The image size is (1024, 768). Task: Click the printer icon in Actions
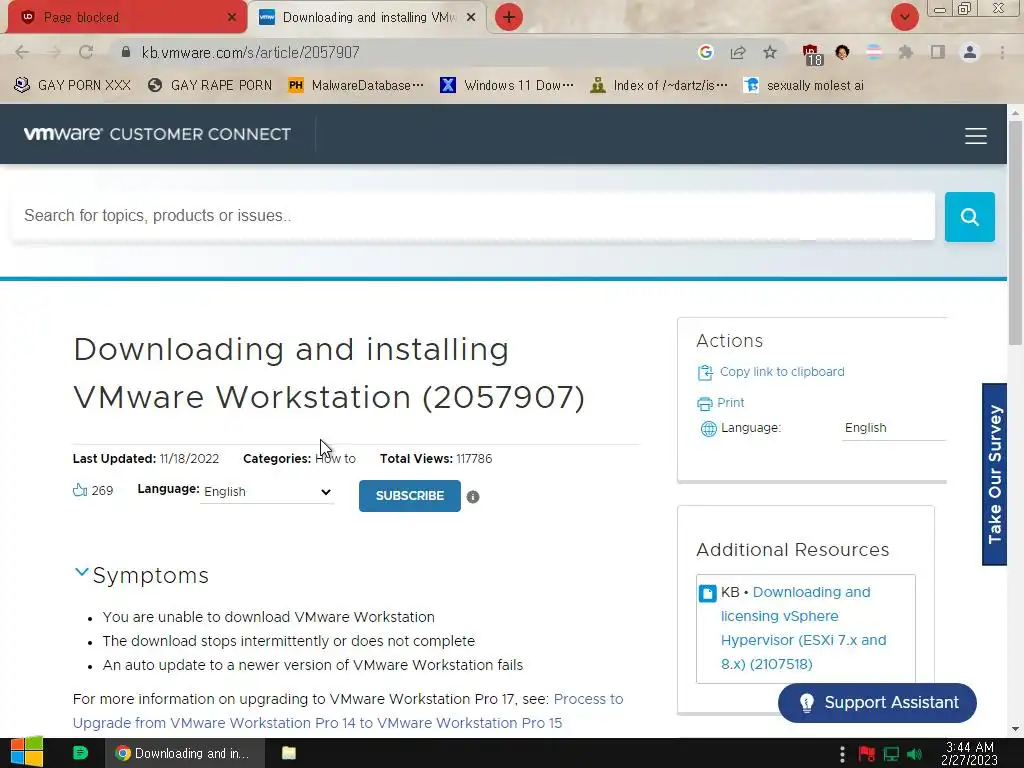point(705,404)
